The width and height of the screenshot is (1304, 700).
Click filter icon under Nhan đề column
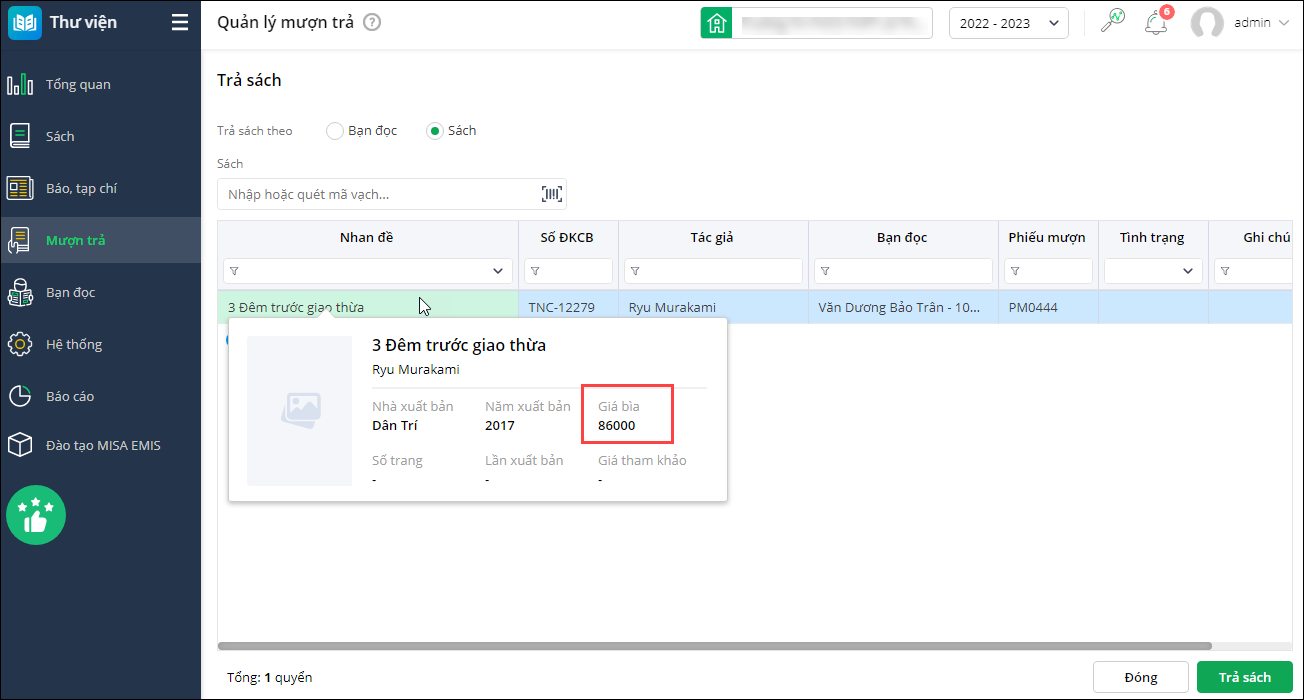point(234,271)
